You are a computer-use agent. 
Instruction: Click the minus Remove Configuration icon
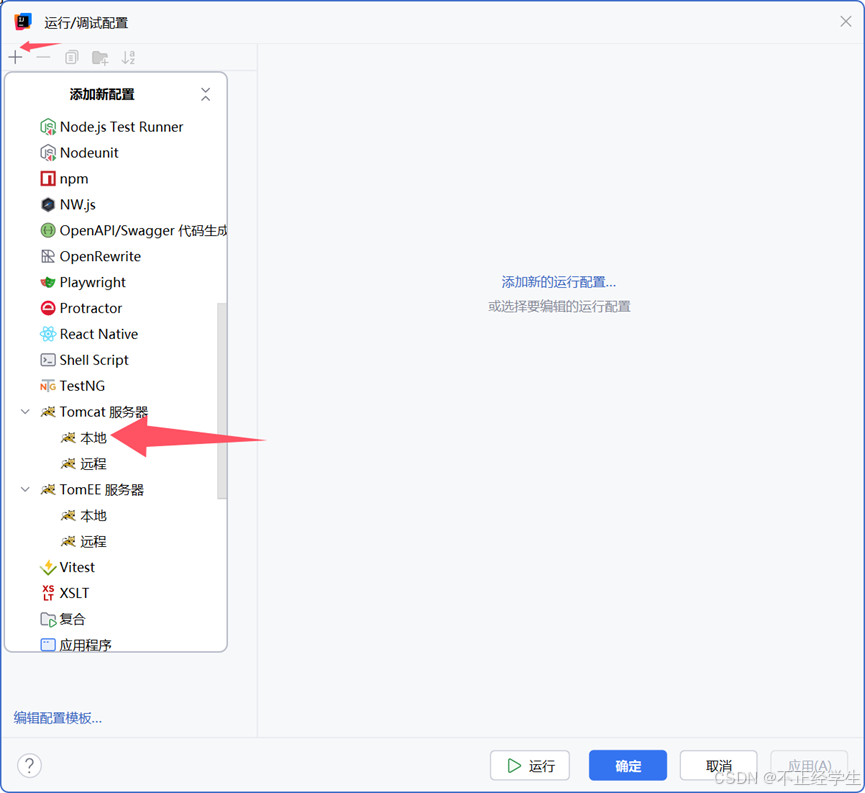click(x=43, y=57)
